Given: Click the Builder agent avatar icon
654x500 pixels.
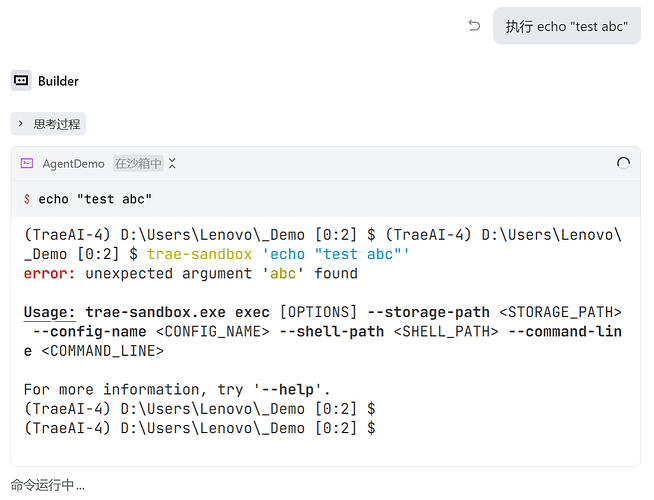Looking at the screenshot, I should pyautogui.click(x=21, y=81).
